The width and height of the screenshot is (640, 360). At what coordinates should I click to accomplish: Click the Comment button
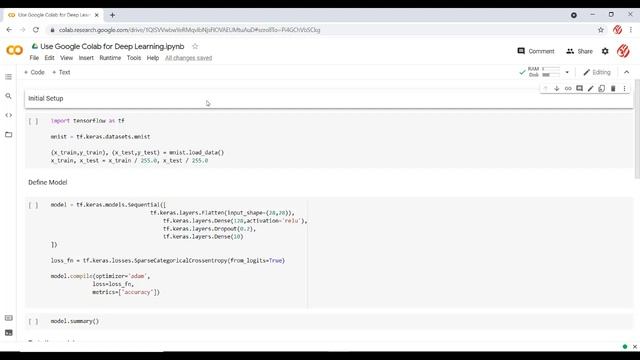pos(536,51)
